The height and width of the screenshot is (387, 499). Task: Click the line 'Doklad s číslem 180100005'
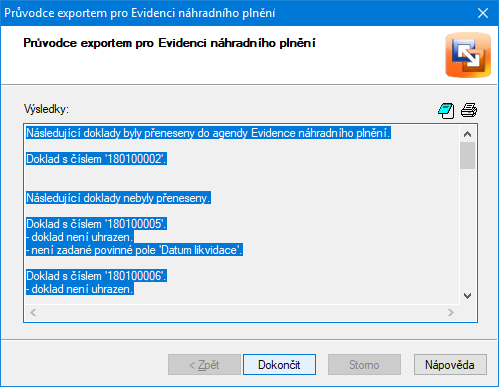(97, 224)
